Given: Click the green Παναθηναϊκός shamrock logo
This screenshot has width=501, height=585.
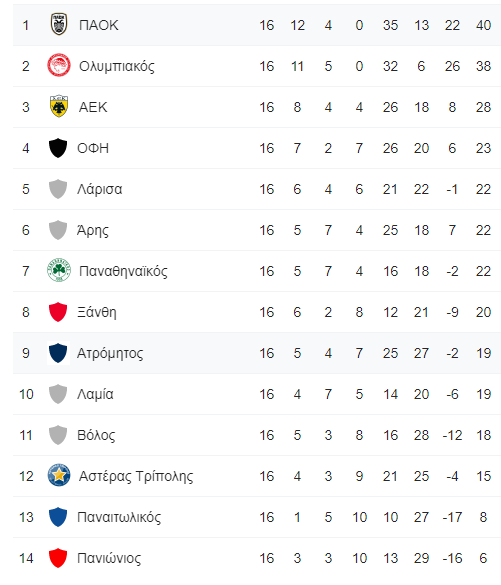Looking at the screenshot, I should [x=59, y=270].
